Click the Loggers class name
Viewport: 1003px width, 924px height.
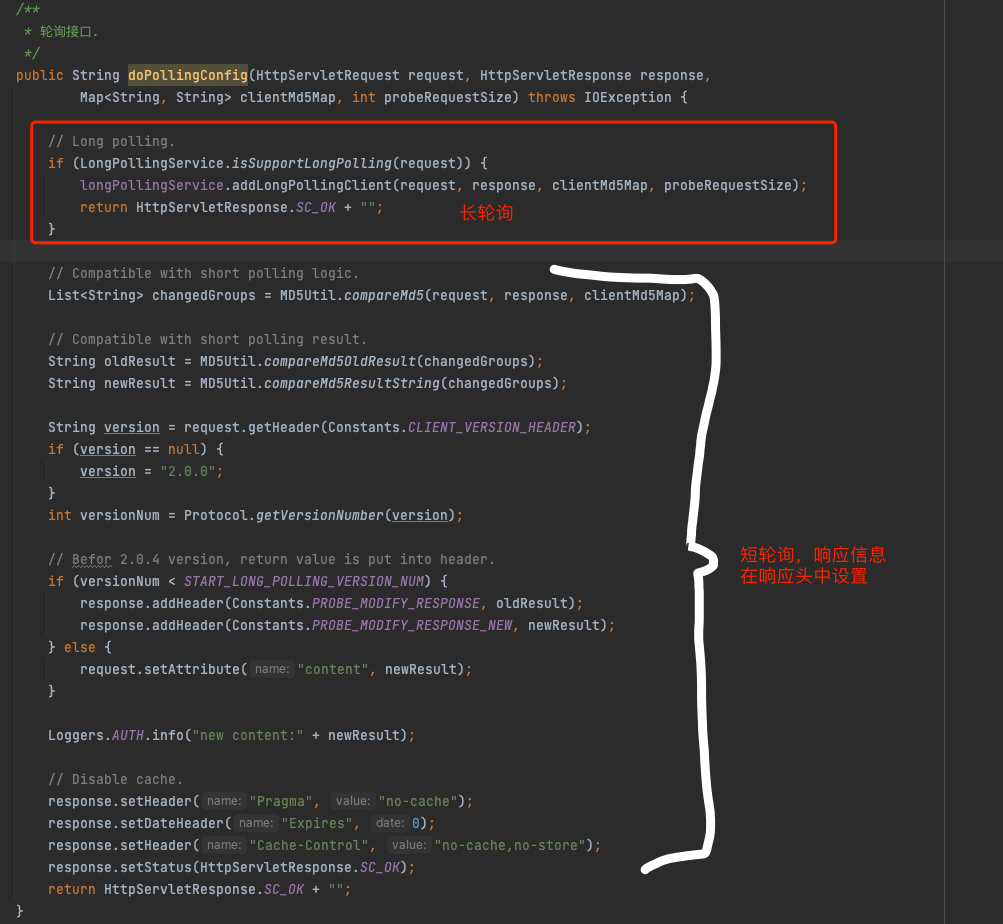75,735
